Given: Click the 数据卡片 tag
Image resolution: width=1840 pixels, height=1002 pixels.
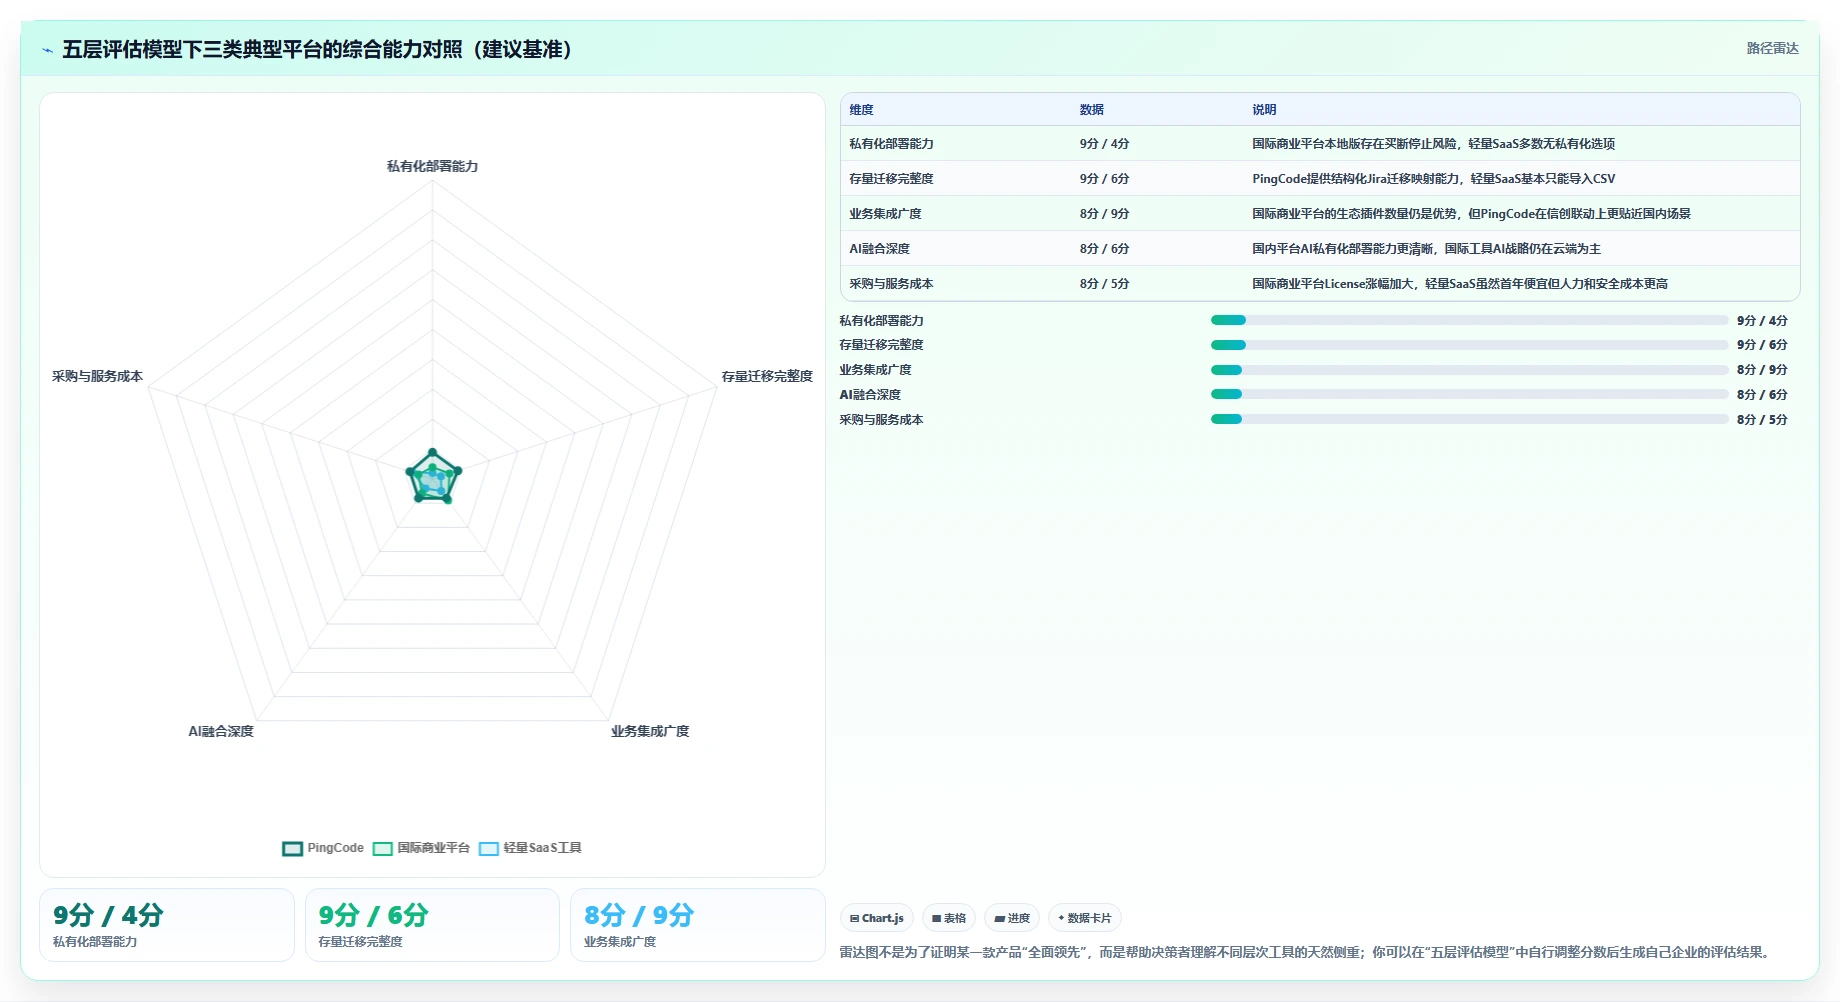Looking at the screenshot, I should point(1085,918).
